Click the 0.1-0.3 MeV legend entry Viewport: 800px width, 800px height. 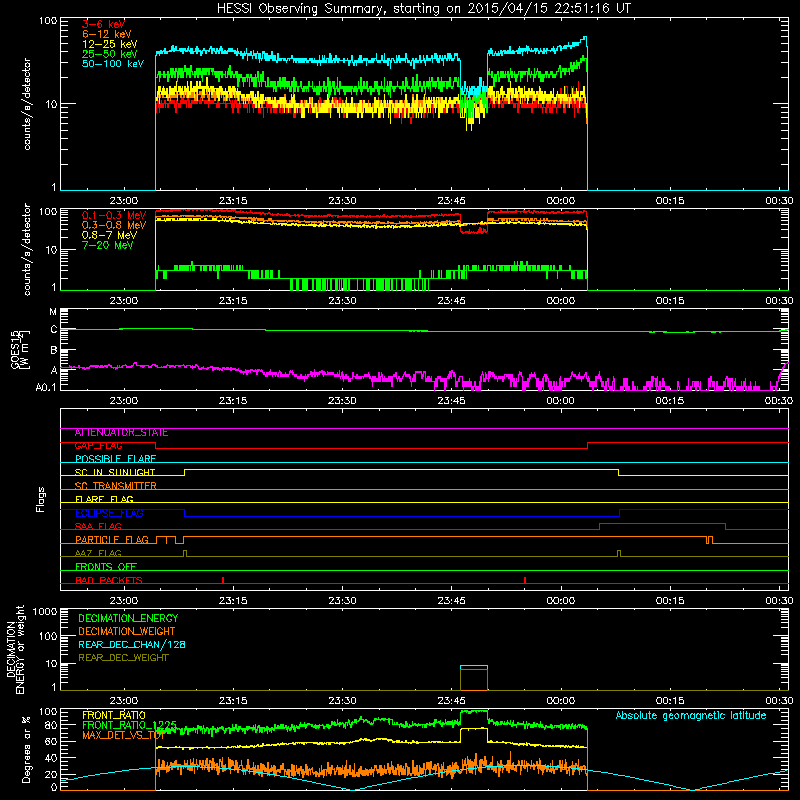[x=114, y=215]
